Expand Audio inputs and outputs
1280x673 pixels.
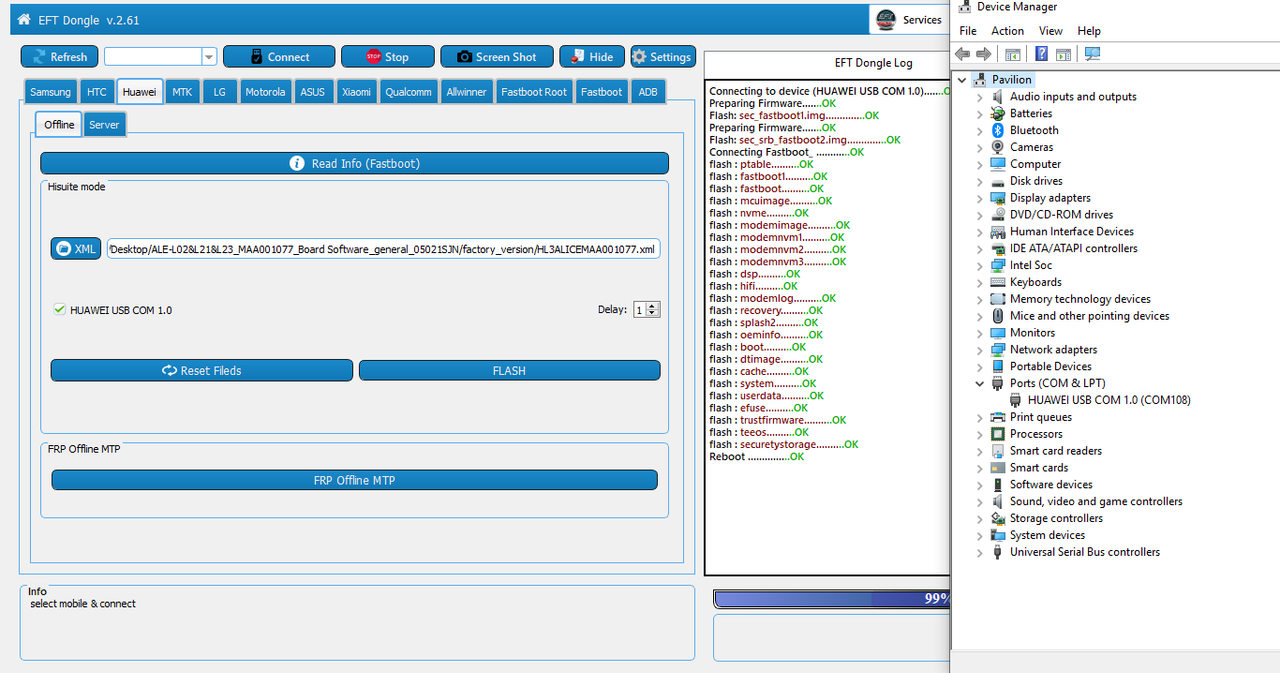pyautogui.click(x=980, y=97)
